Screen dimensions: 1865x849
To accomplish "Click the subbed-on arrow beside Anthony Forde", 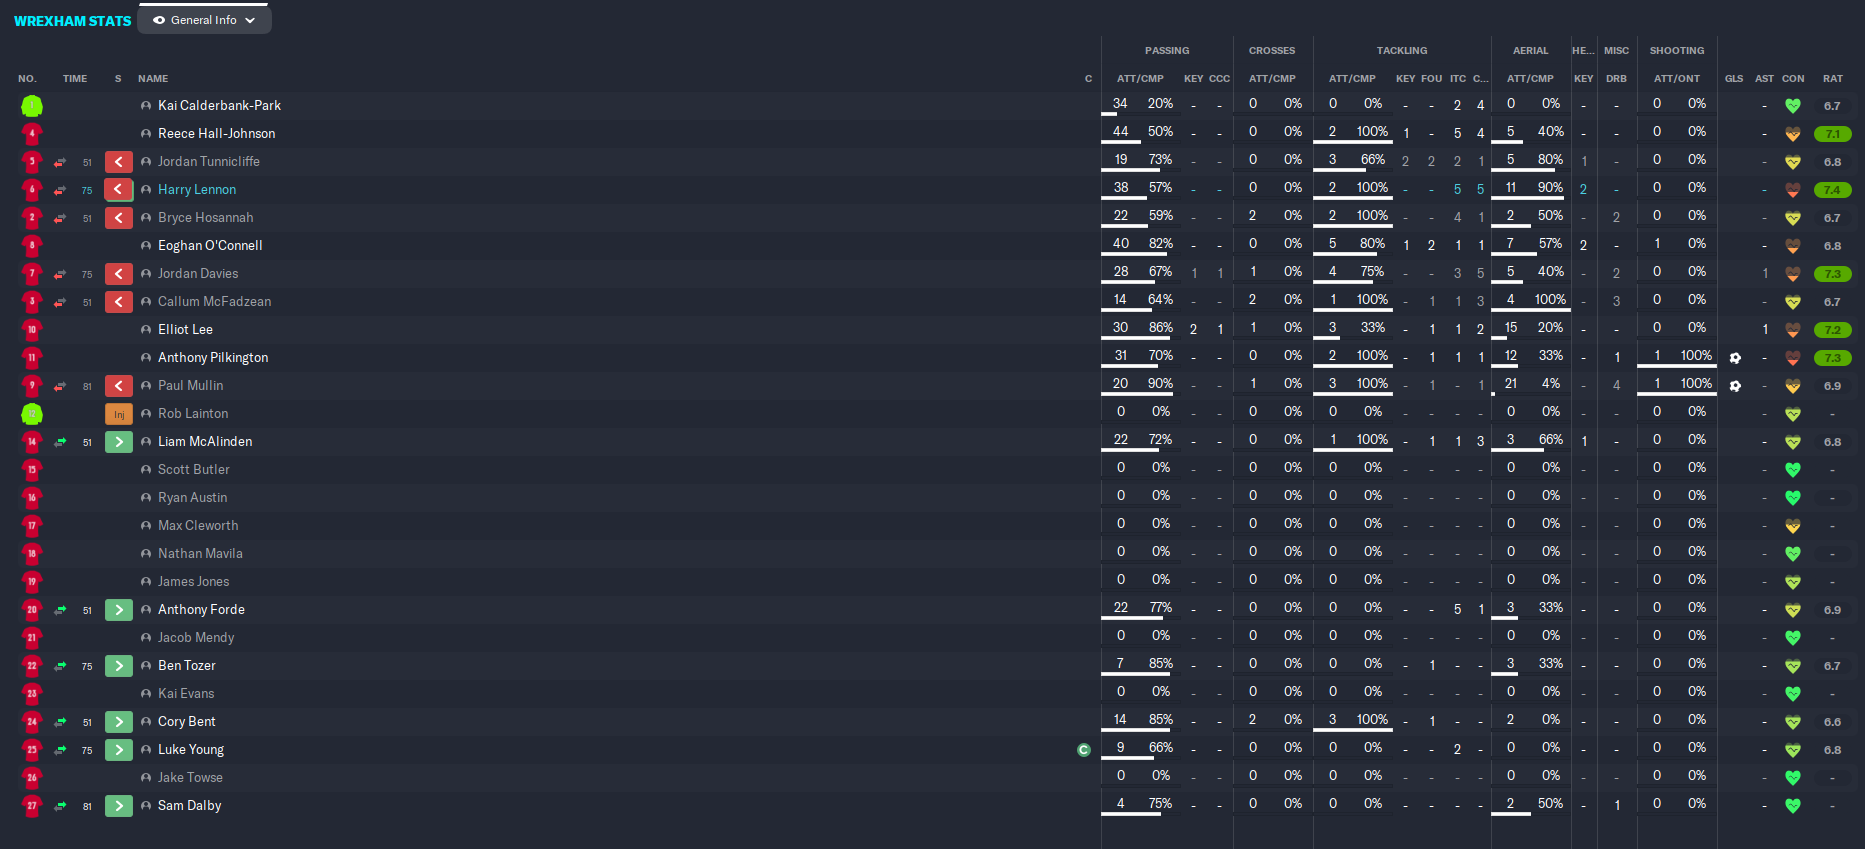I will pos(119,609).
